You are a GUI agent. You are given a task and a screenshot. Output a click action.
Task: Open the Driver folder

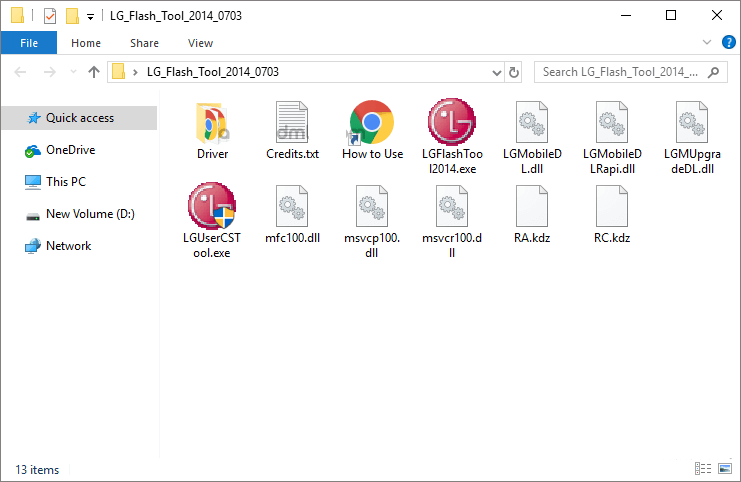[212, 123]
